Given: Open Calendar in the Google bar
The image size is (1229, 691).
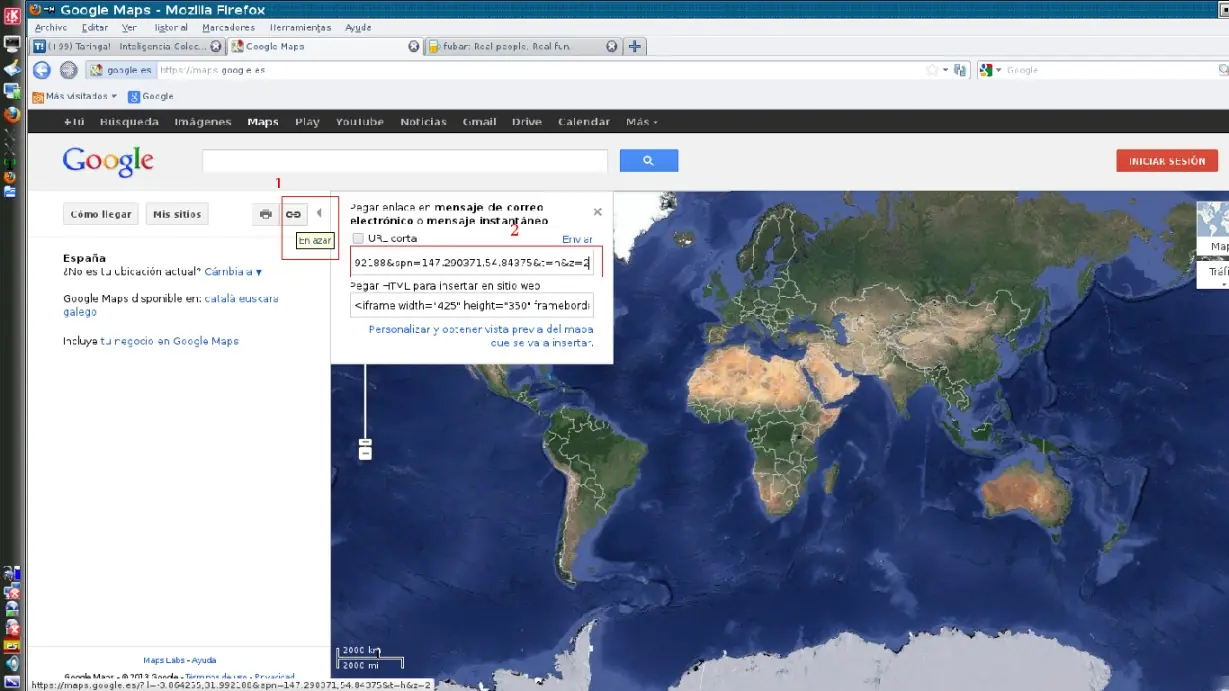Looking at the screenshot, I should [x=584, y=122].
